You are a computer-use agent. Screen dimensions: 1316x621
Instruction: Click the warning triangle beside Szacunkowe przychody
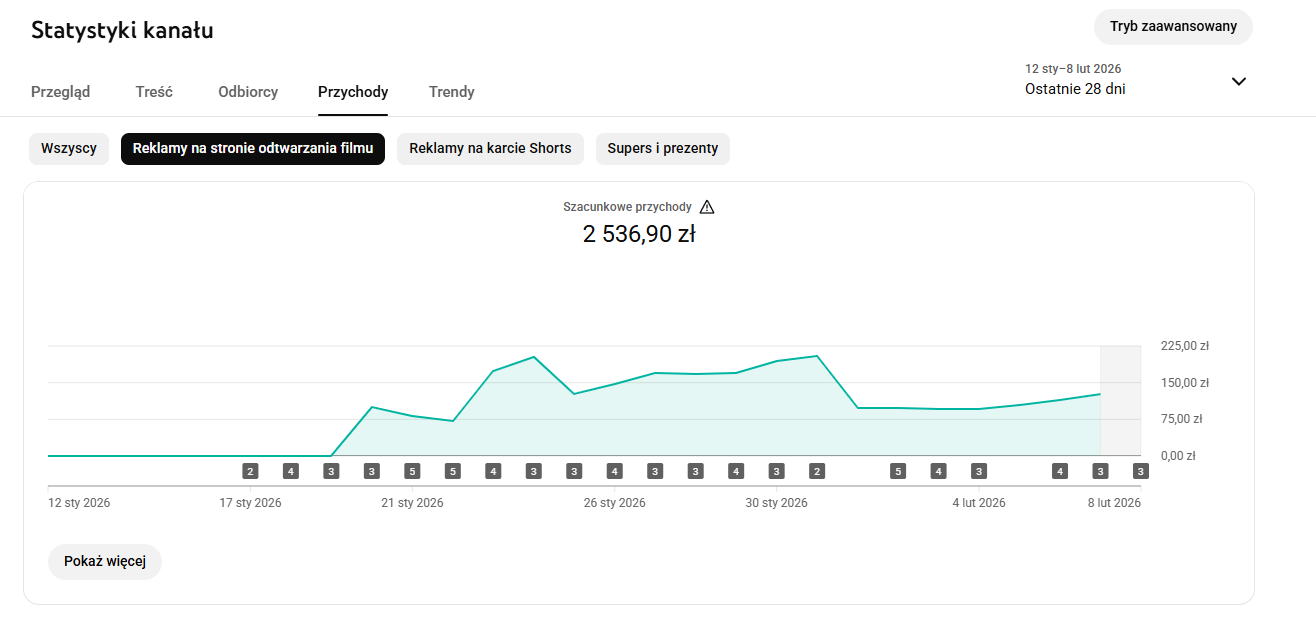(x=707, y=207)
